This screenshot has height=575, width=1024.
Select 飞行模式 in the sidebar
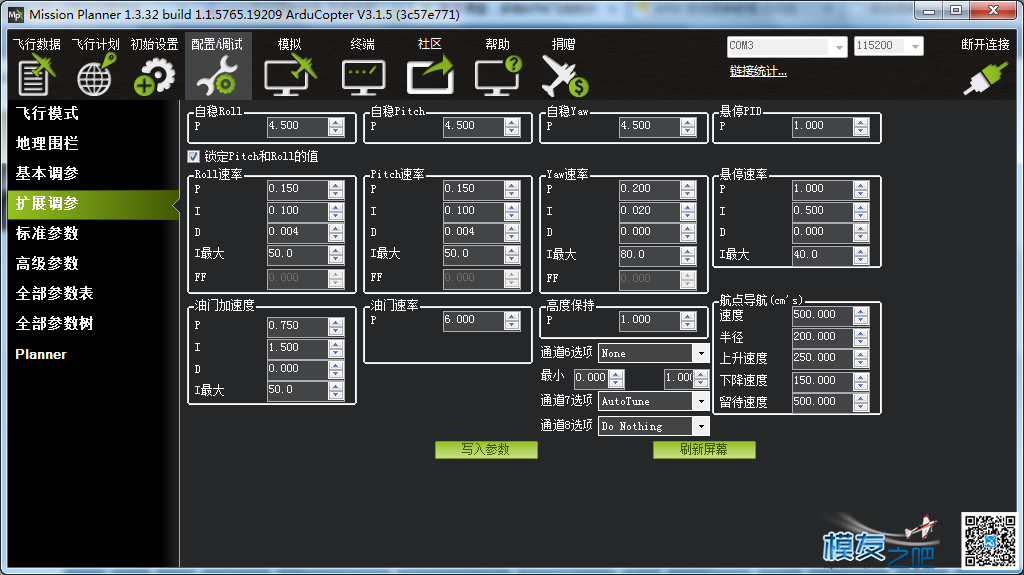coord(47,114)
